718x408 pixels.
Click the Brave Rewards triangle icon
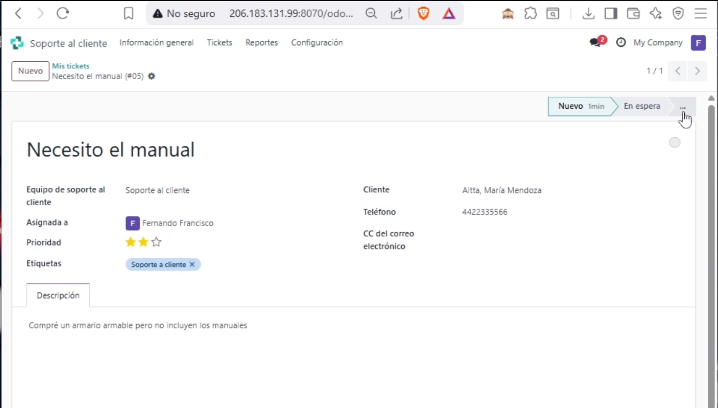point(449,14)
